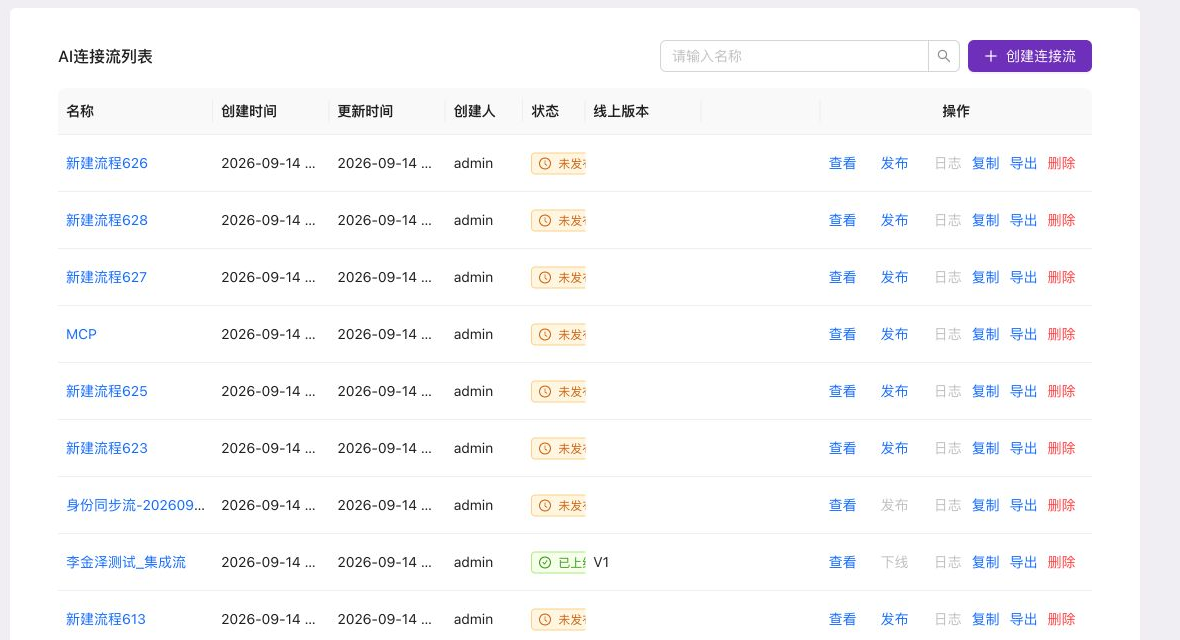The width and height of the screenshot is (1180, 640).
Task: Click 复制 for the 身份同步流 row
Action: point(986,505)
